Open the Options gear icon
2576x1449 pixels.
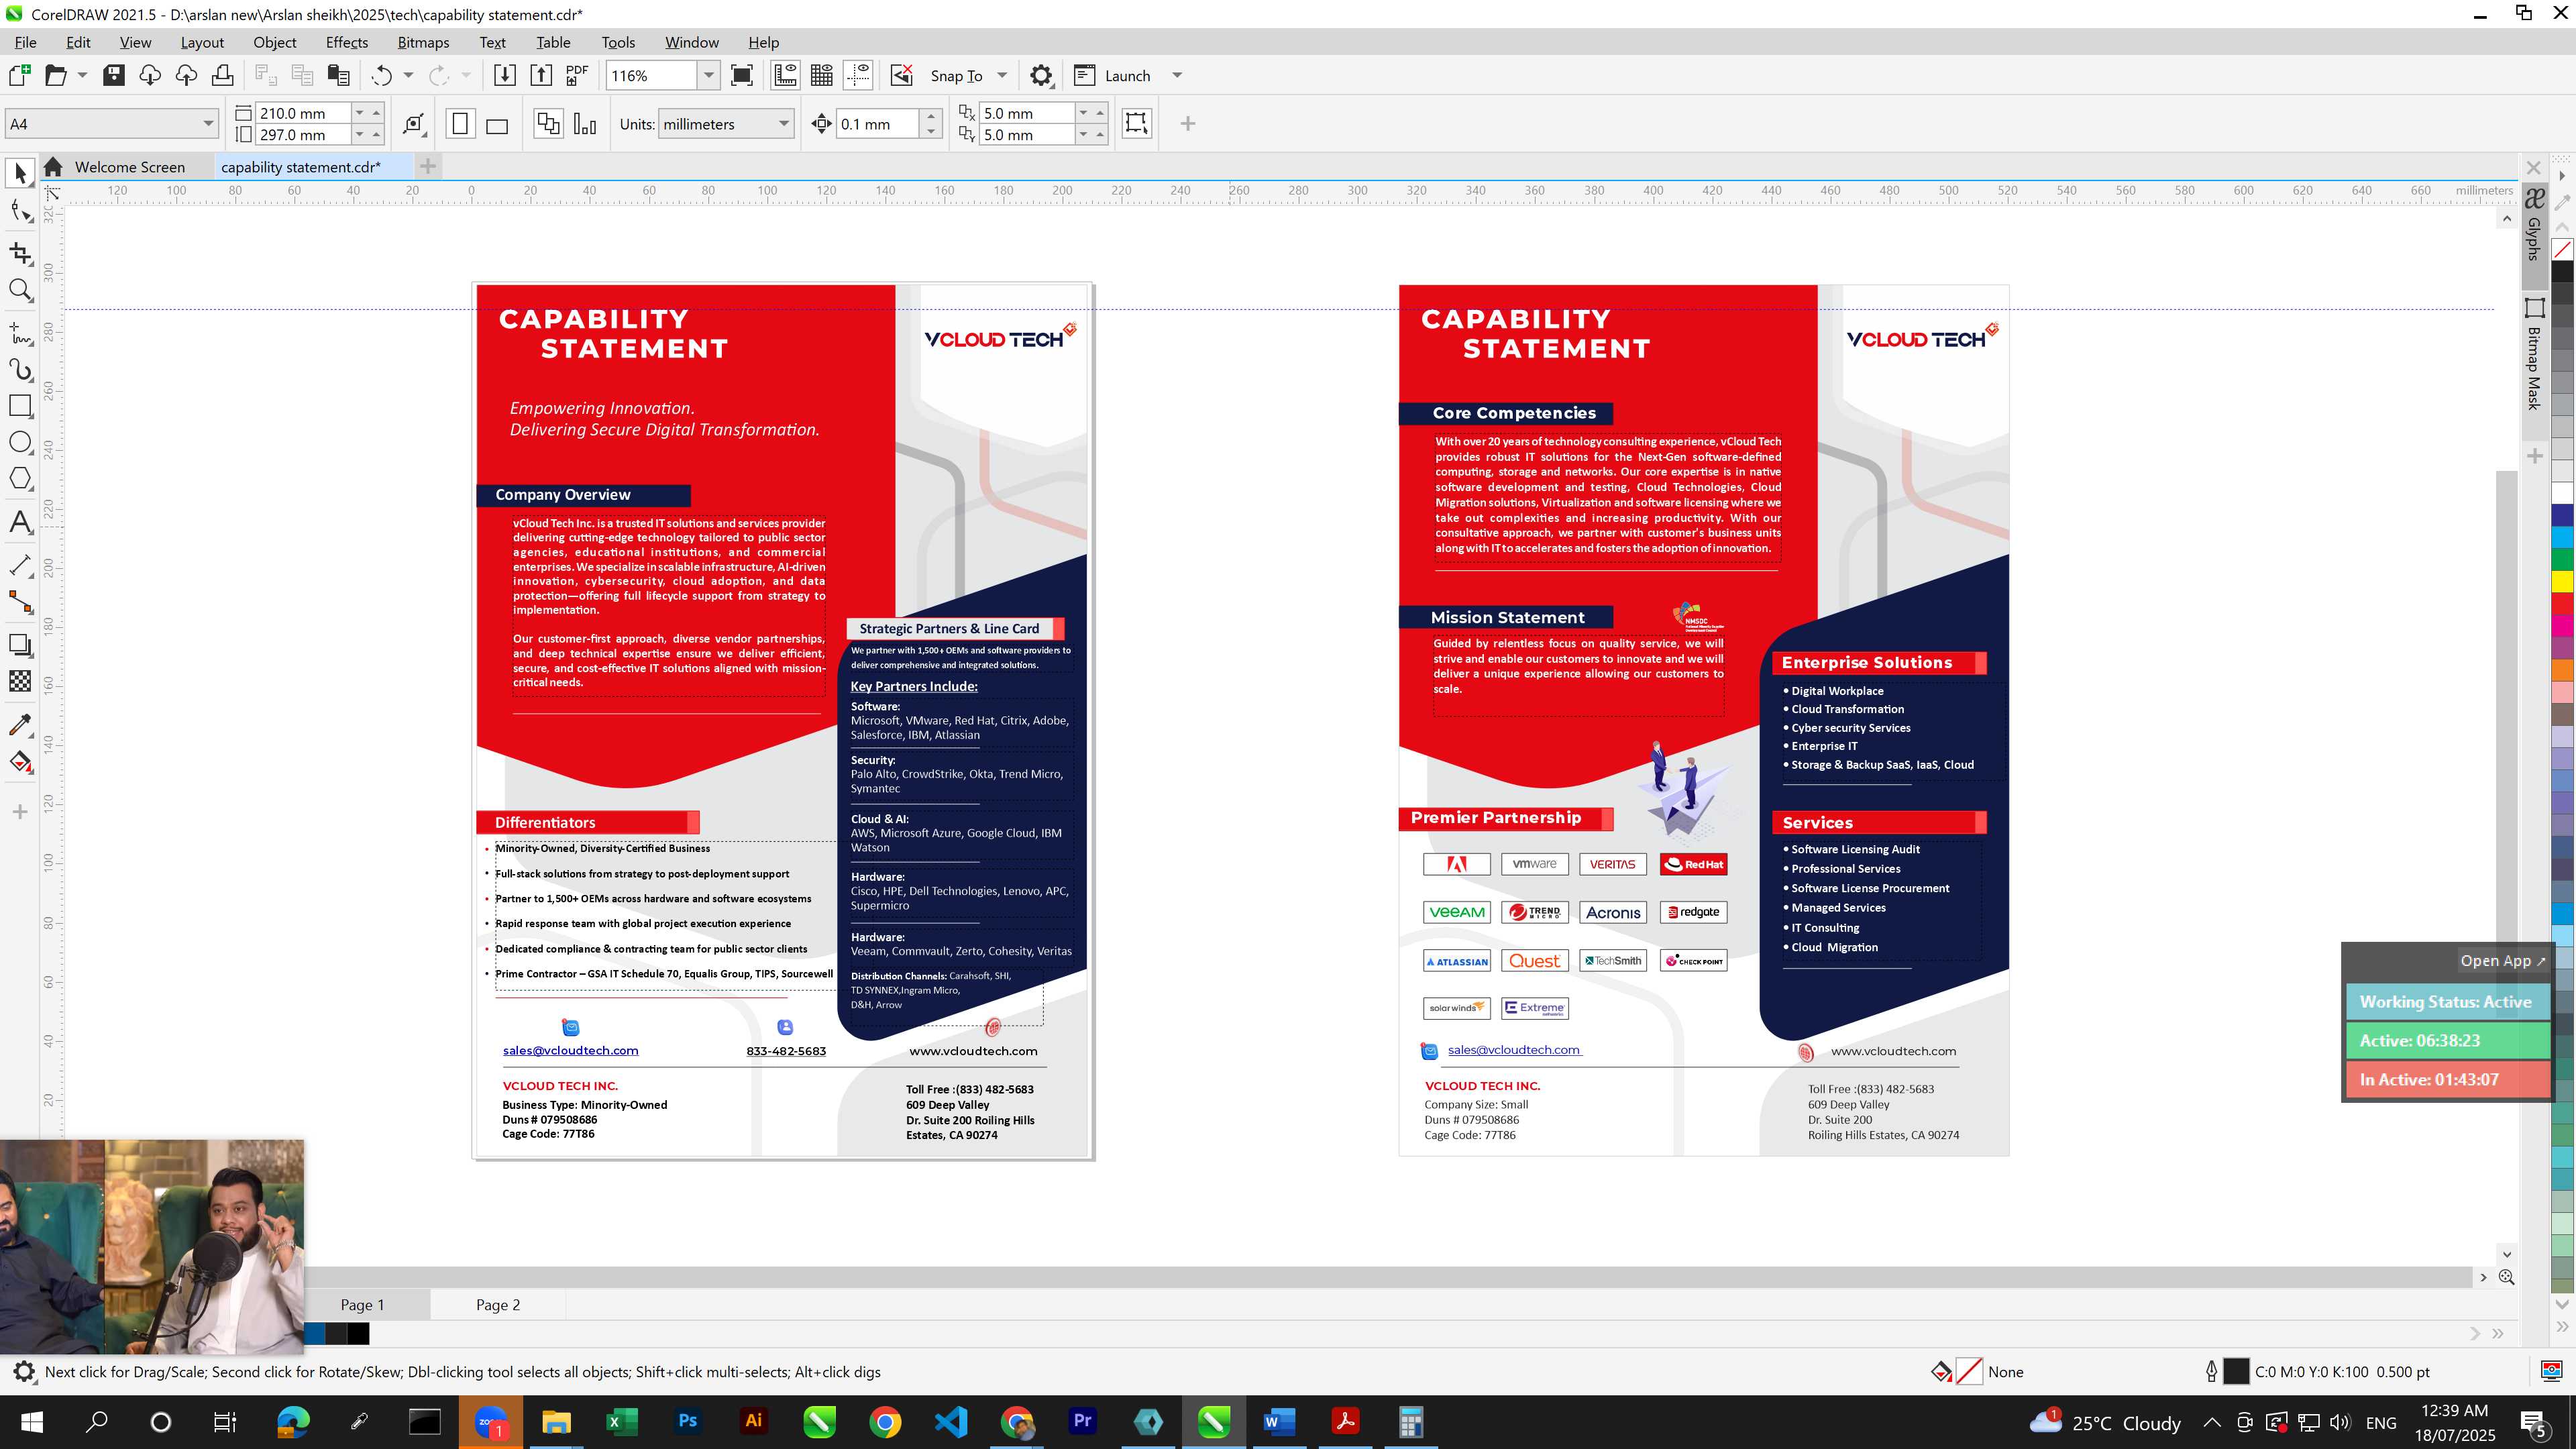(x=1041, y=76)
